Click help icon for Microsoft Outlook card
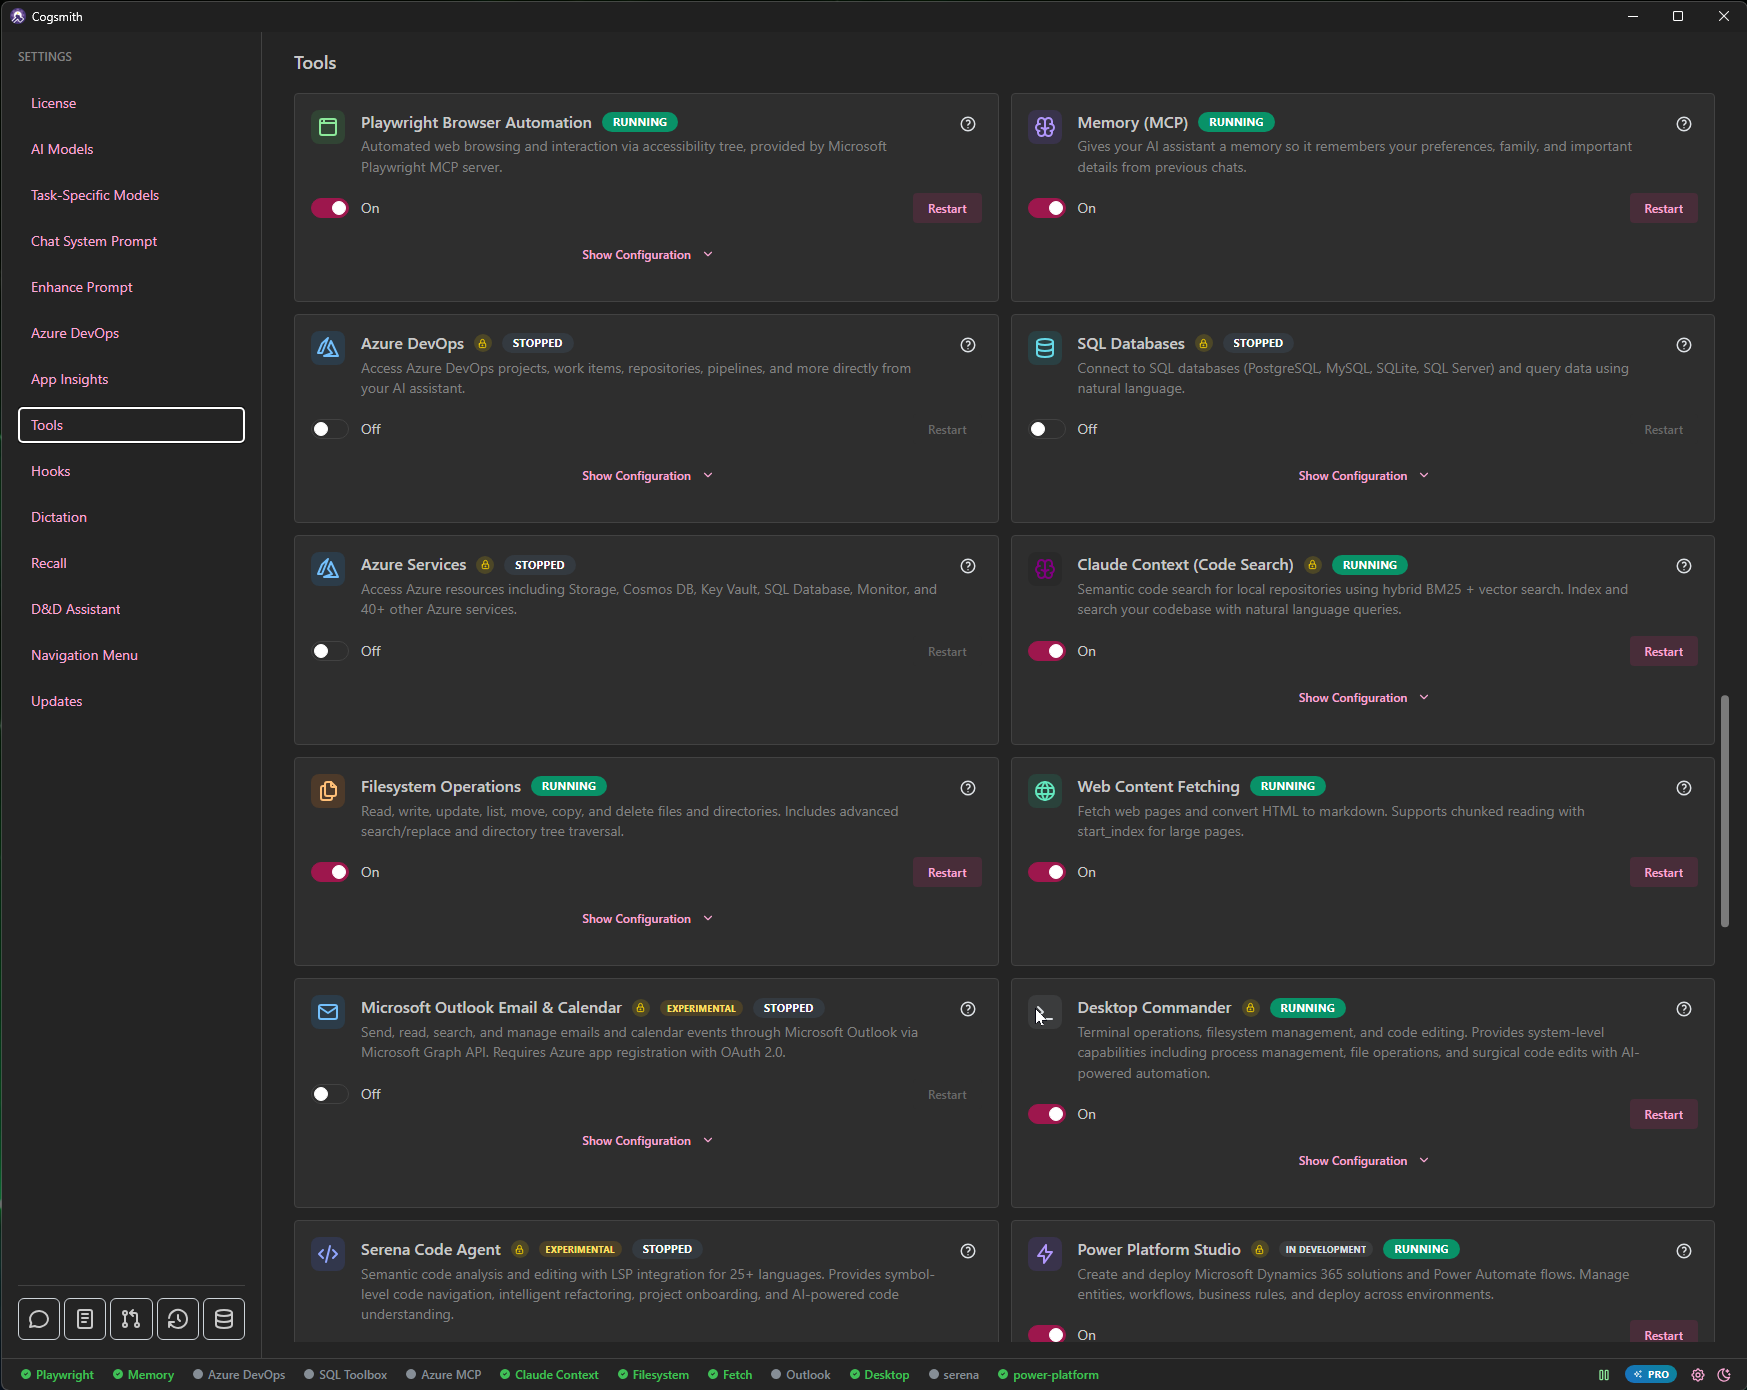Screen dimensions: 1747x1390 click(x=968, y=1009)
